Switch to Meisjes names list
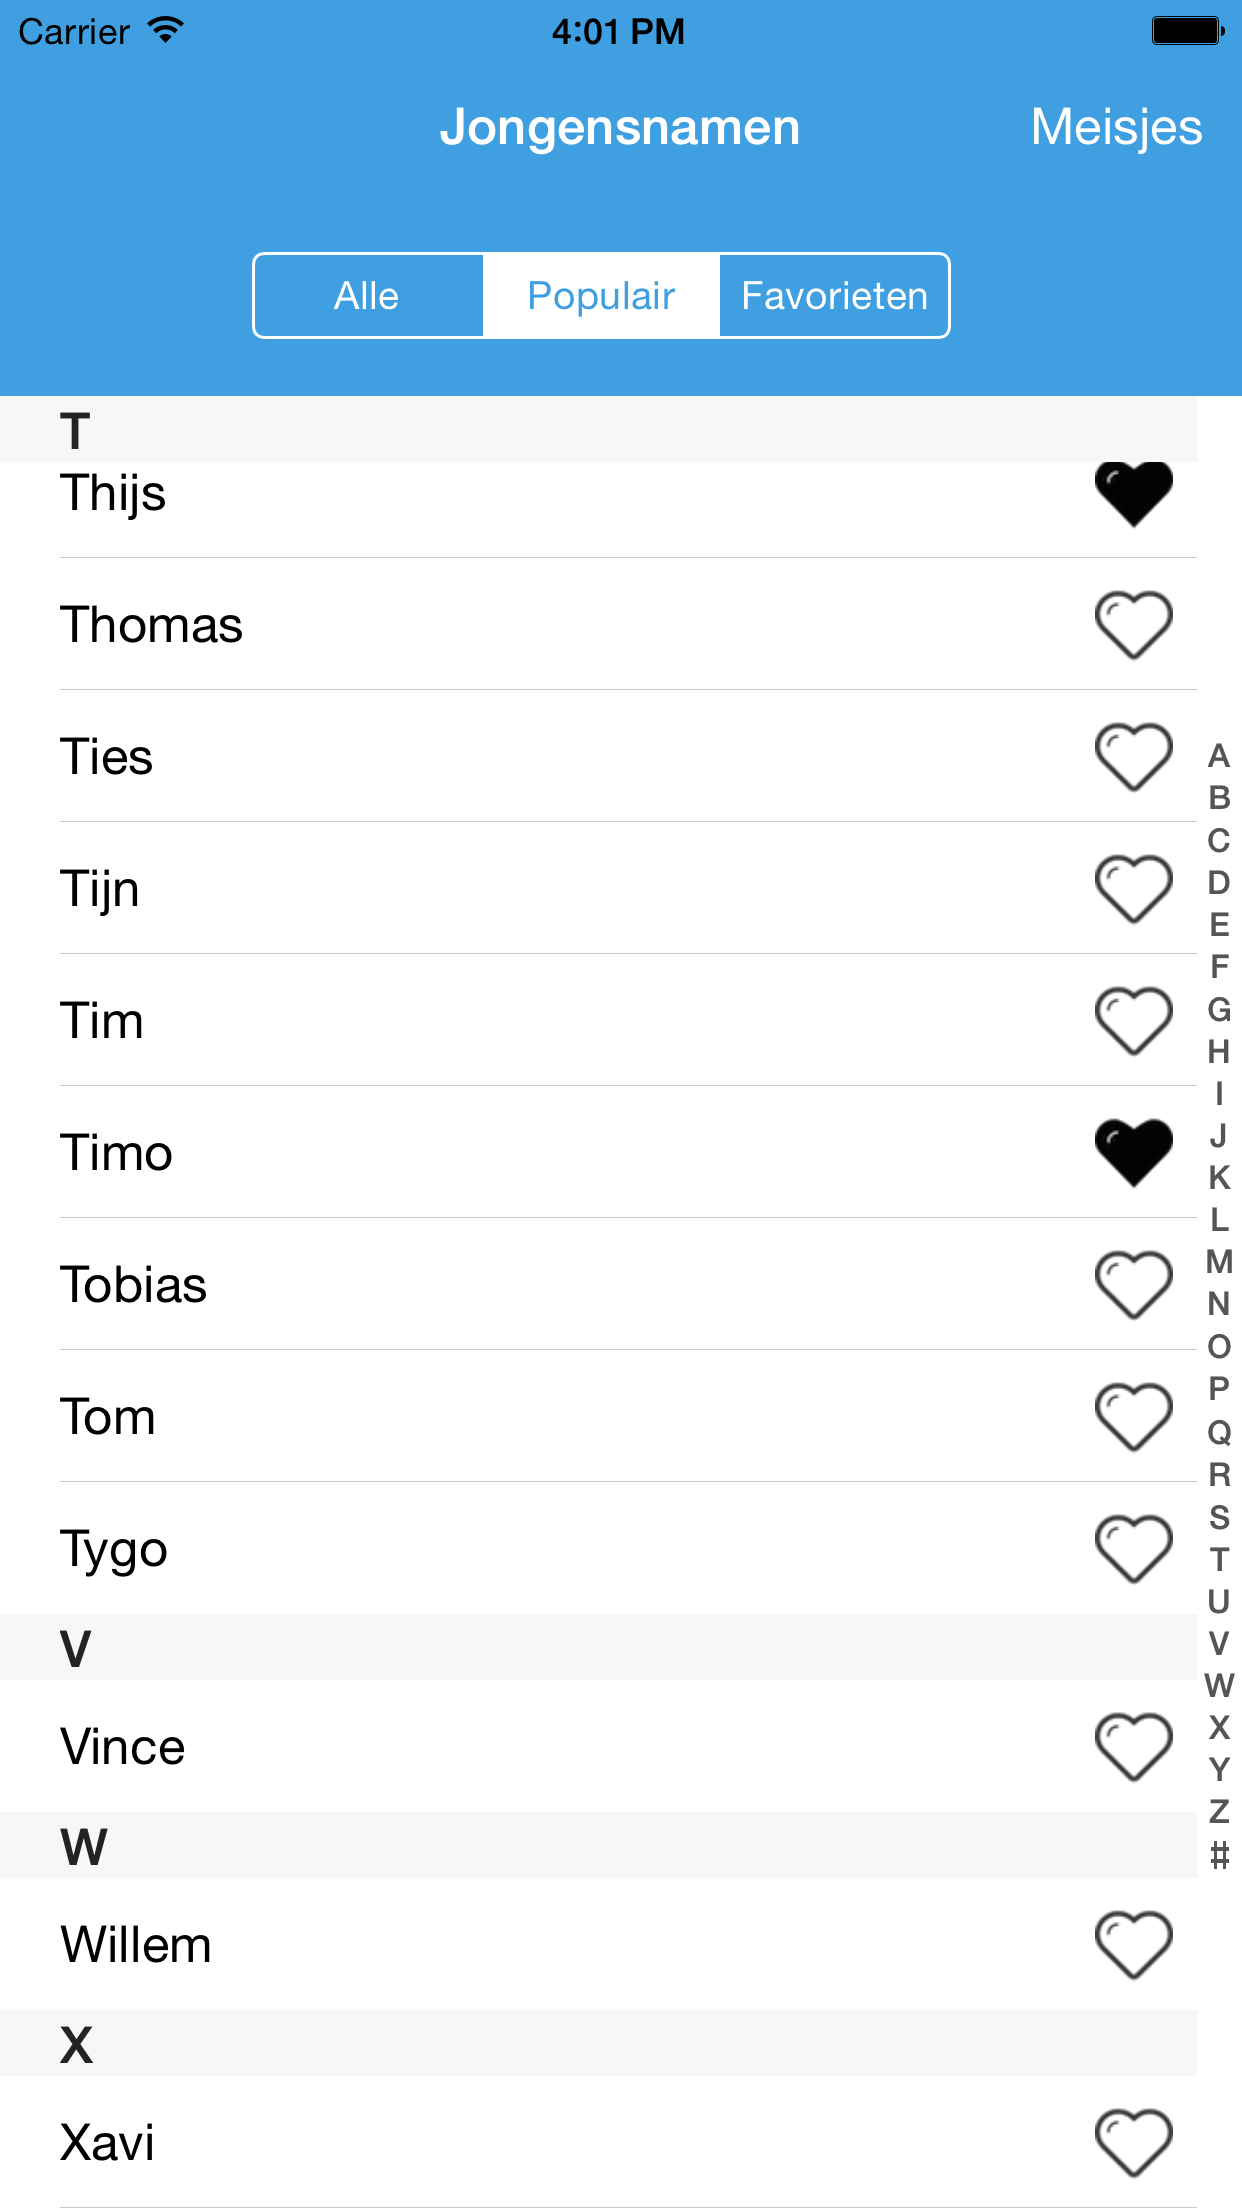 coord(1116,127)
